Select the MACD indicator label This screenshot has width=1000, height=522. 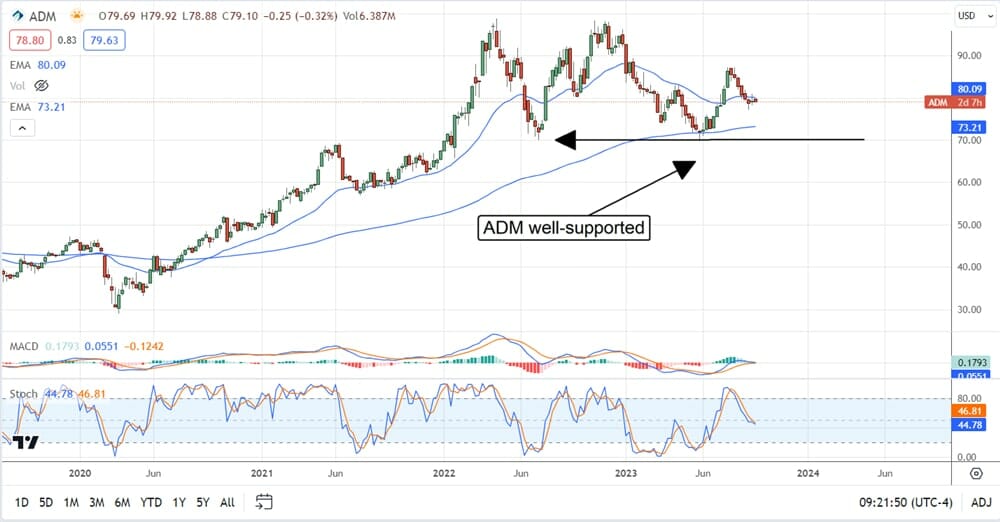(x=25, y=346)
